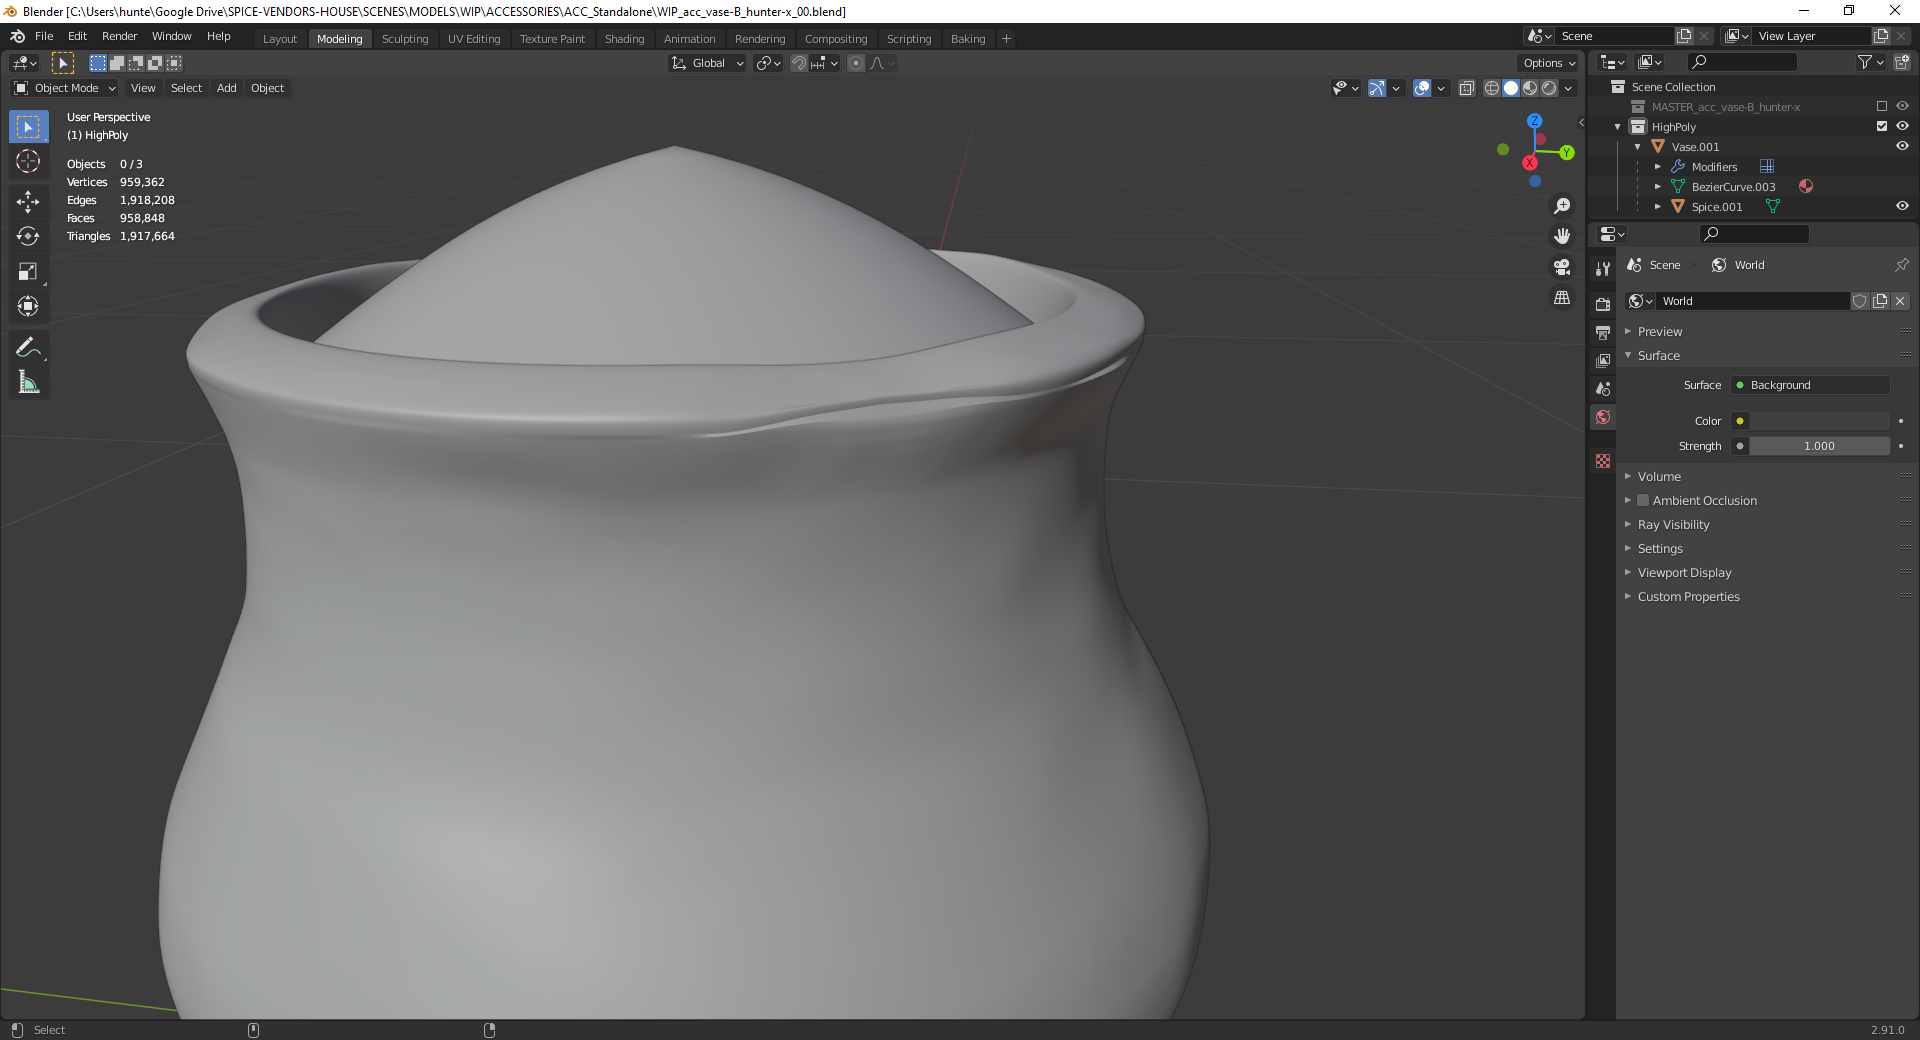1920x1040 pixels.
Task: Open the View Layer properties tab
Action: point(1603,360)
